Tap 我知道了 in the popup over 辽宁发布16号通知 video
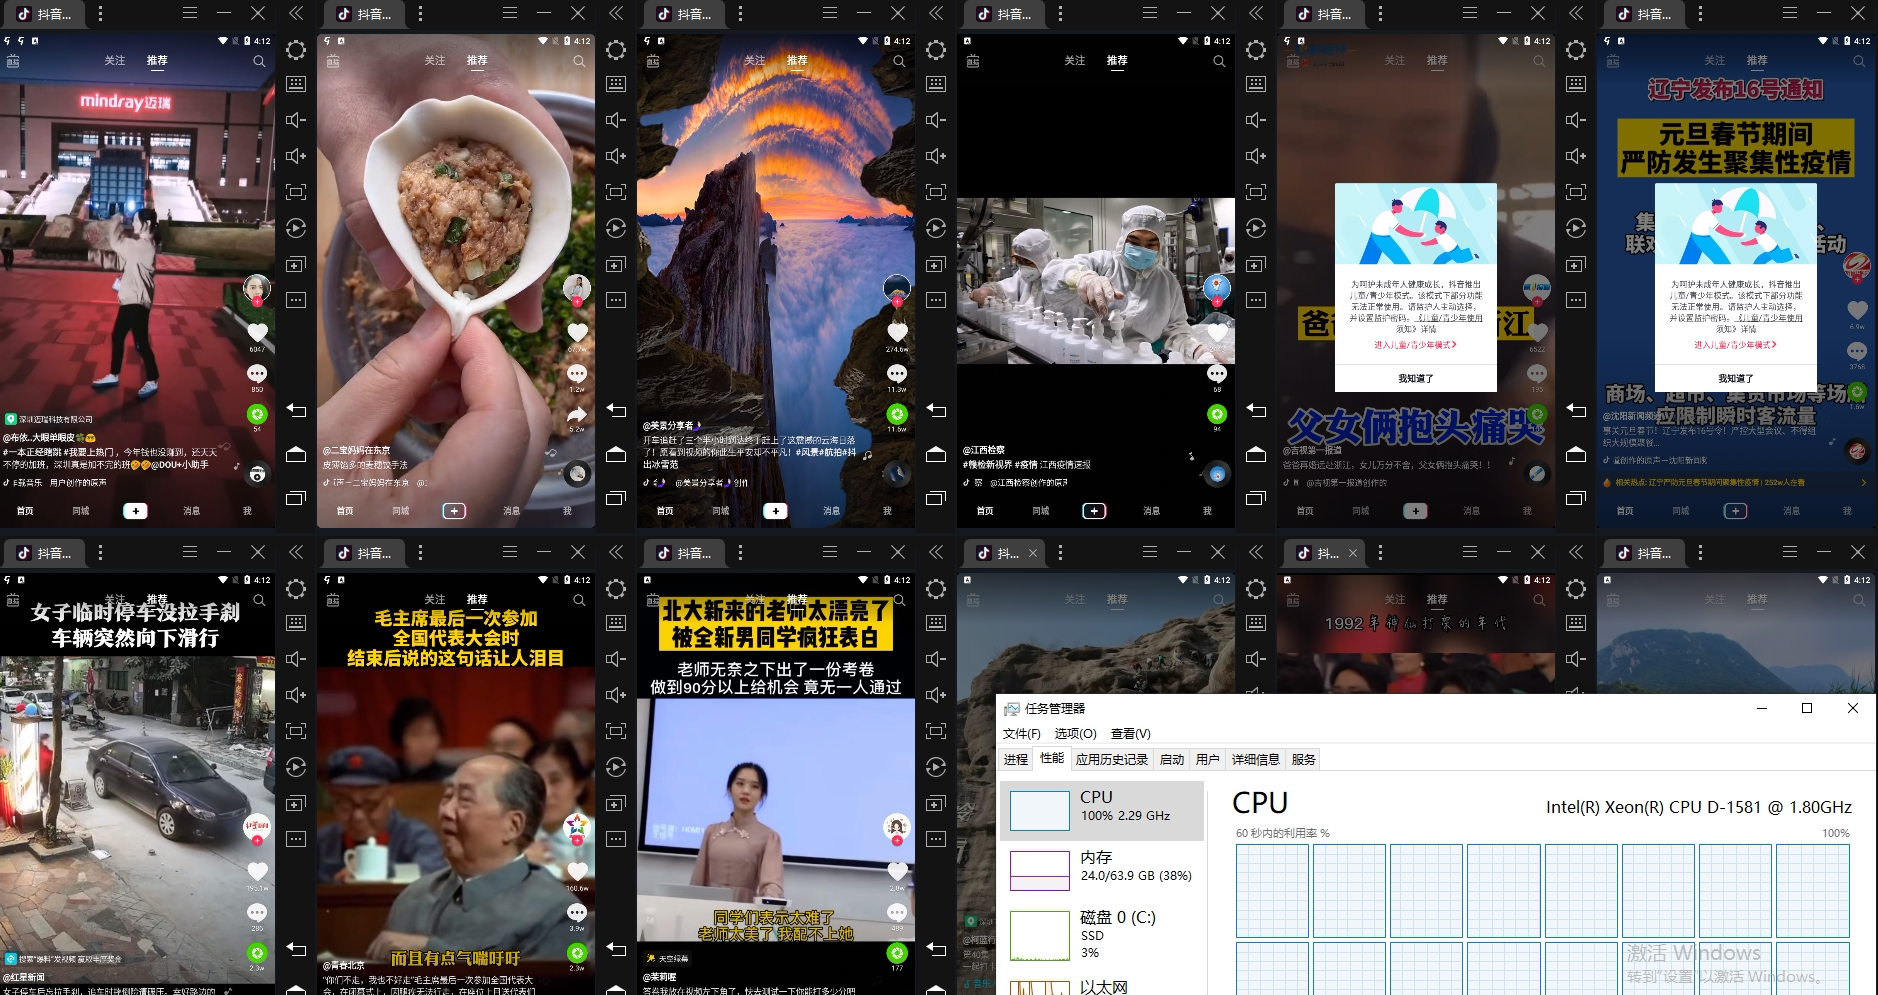 [1735, 378]
